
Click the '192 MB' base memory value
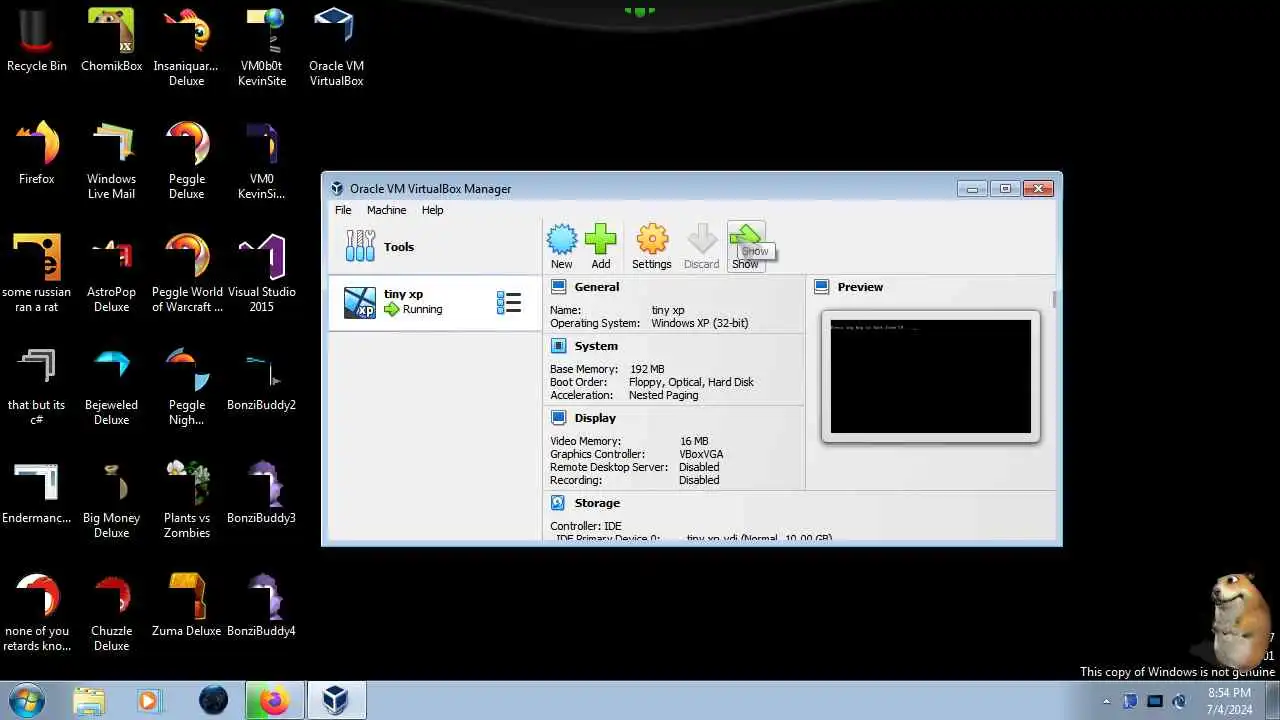[x=647, y=369]
